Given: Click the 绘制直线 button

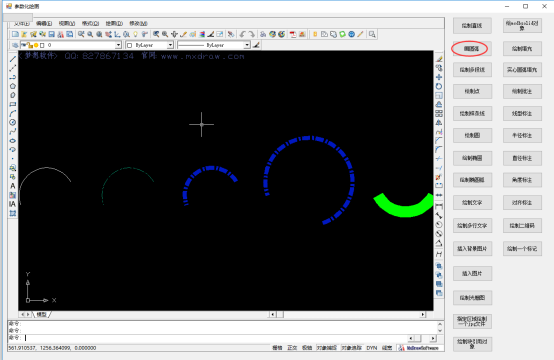Looking at the screenshot, I should [472, 25].
